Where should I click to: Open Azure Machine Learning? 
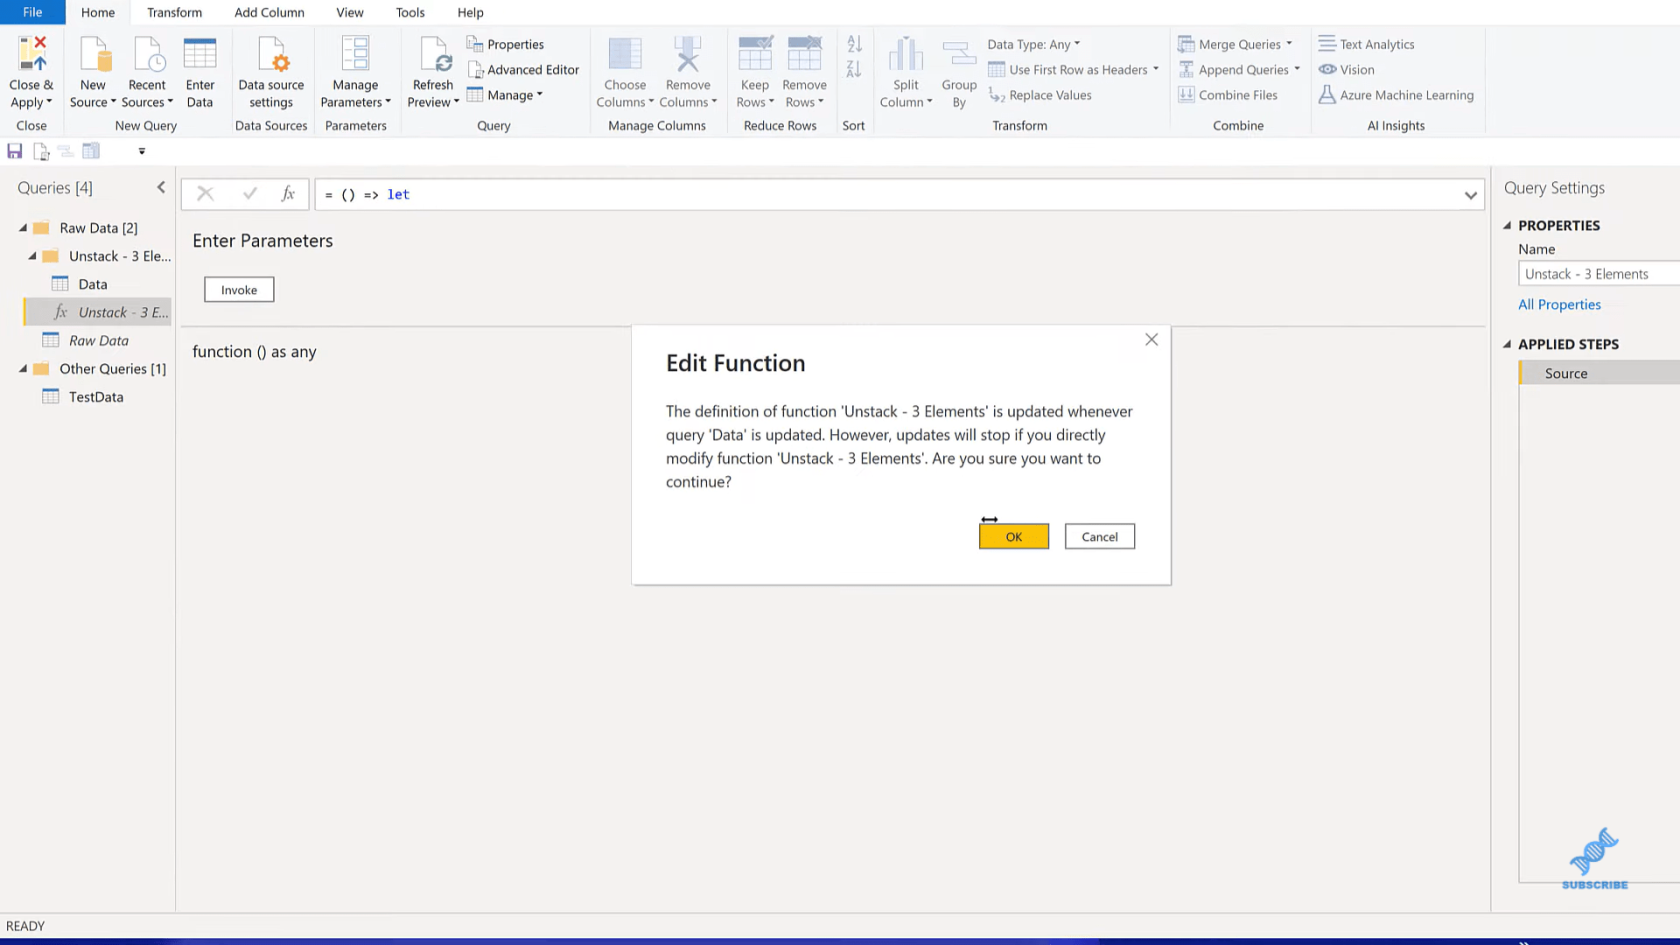(1396, 95)
